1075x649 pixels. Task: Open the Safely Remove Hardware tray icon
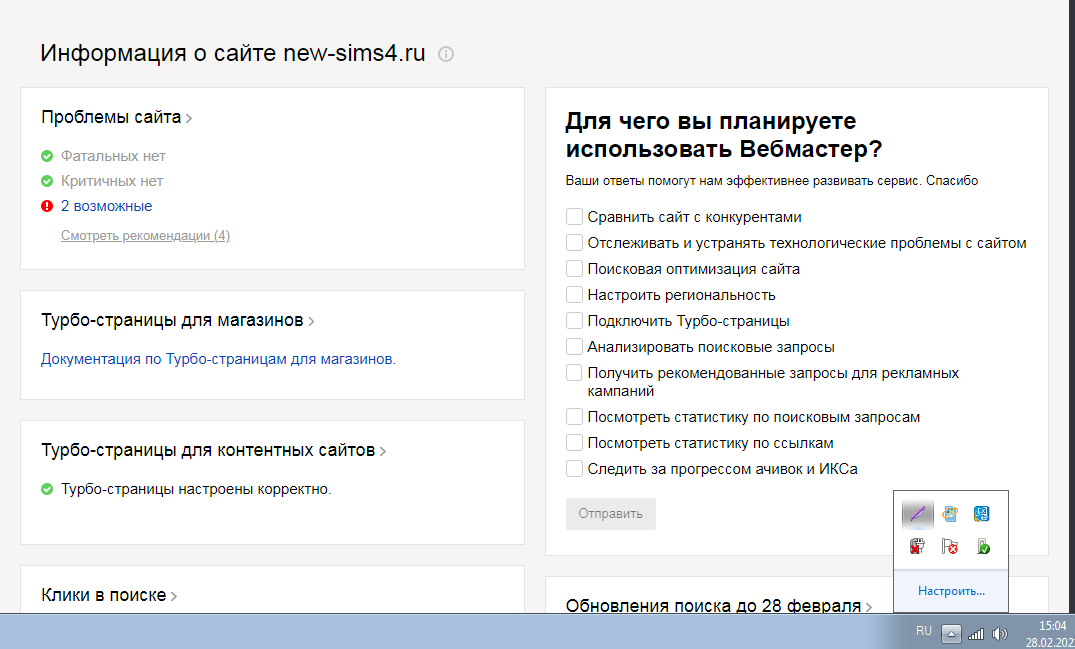click(983, 546)
